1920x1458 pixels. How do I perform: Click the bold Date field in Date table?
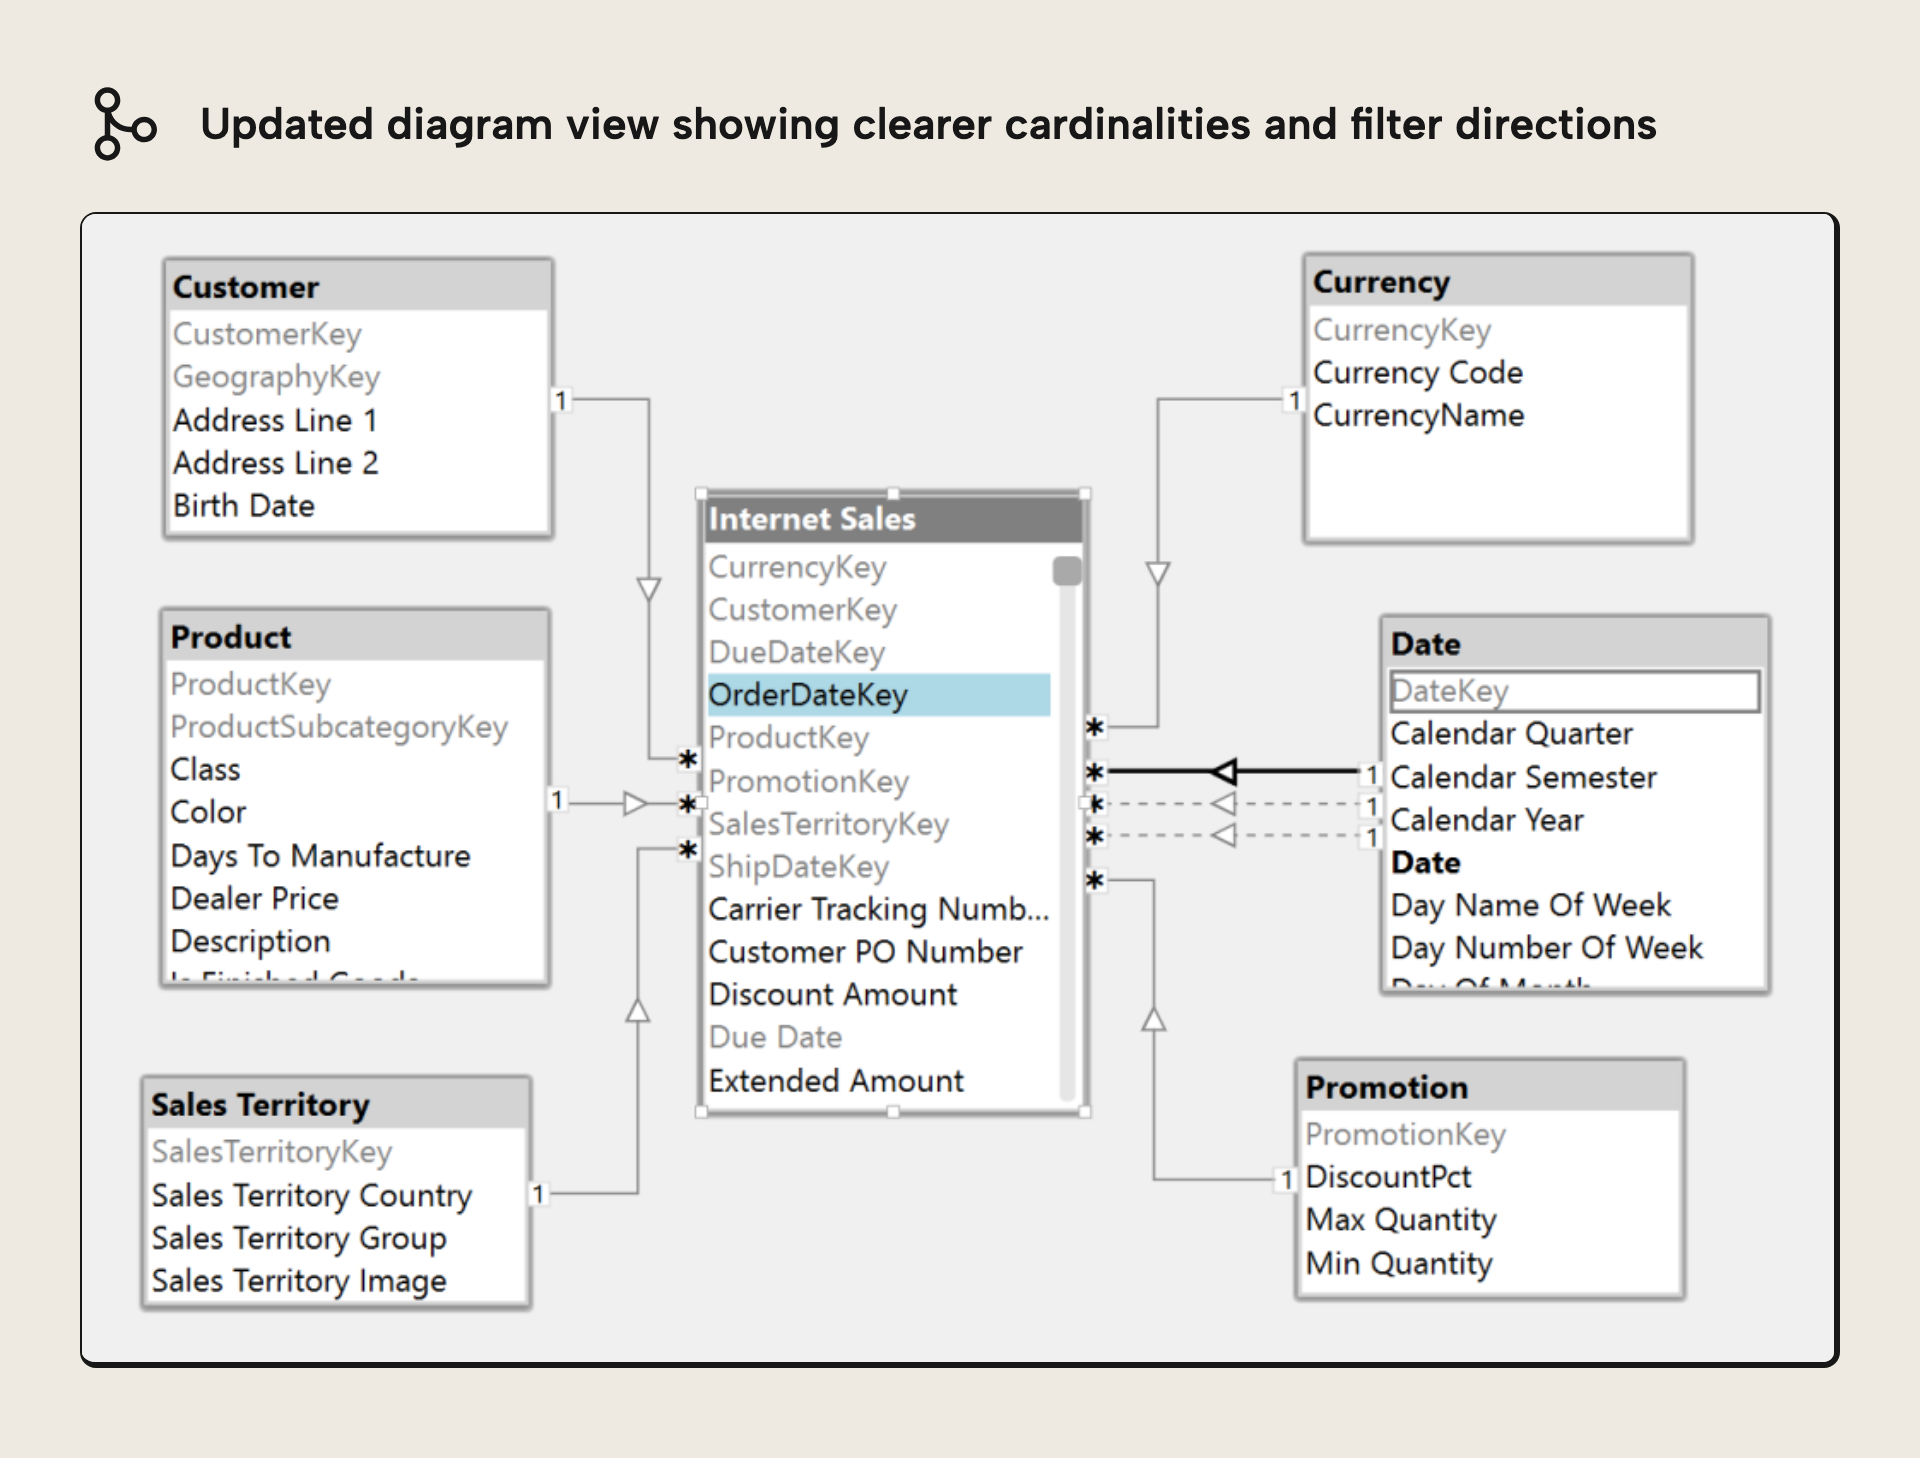(x=1426, y=863)
